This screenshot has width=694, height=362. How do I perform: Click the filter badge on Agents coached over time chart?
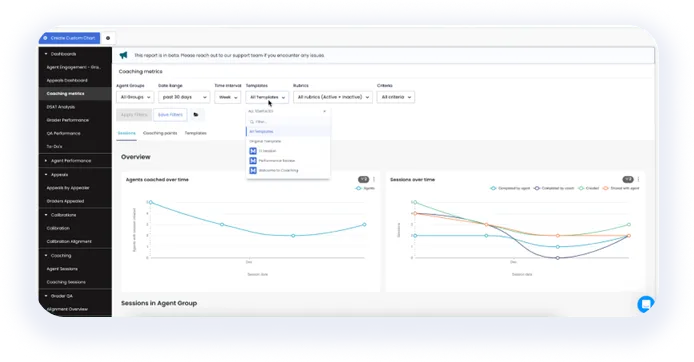click(x=363, y=180)
